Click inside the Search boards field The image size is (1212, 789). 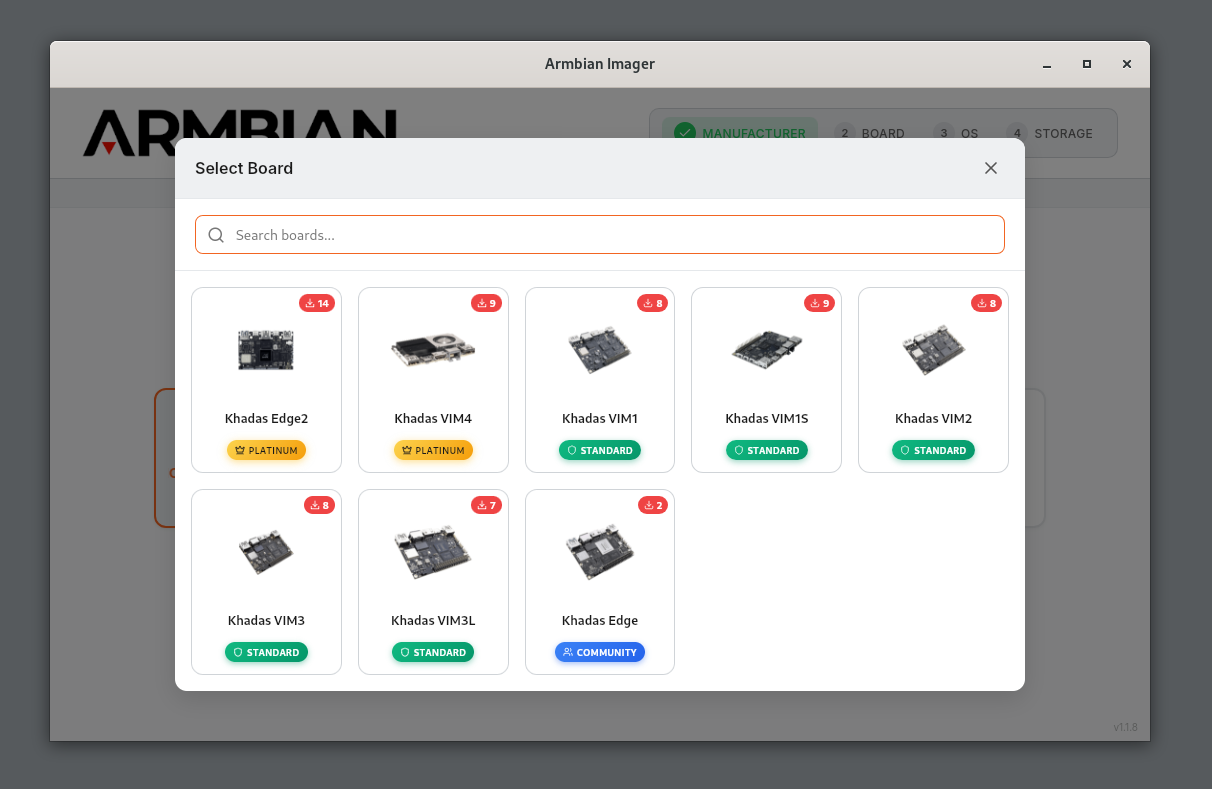tap(600, 234)
